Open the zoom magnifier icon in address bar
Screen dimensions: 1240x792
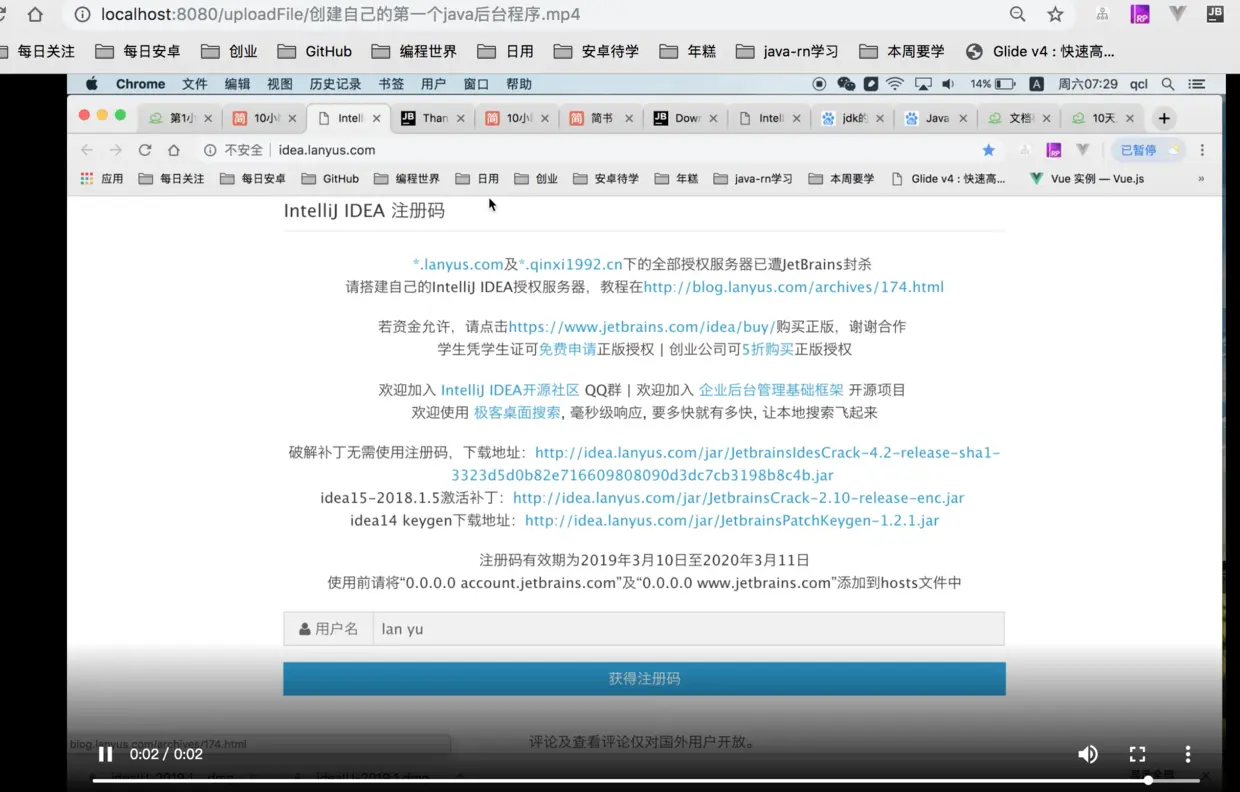(x=1017, y=14)
